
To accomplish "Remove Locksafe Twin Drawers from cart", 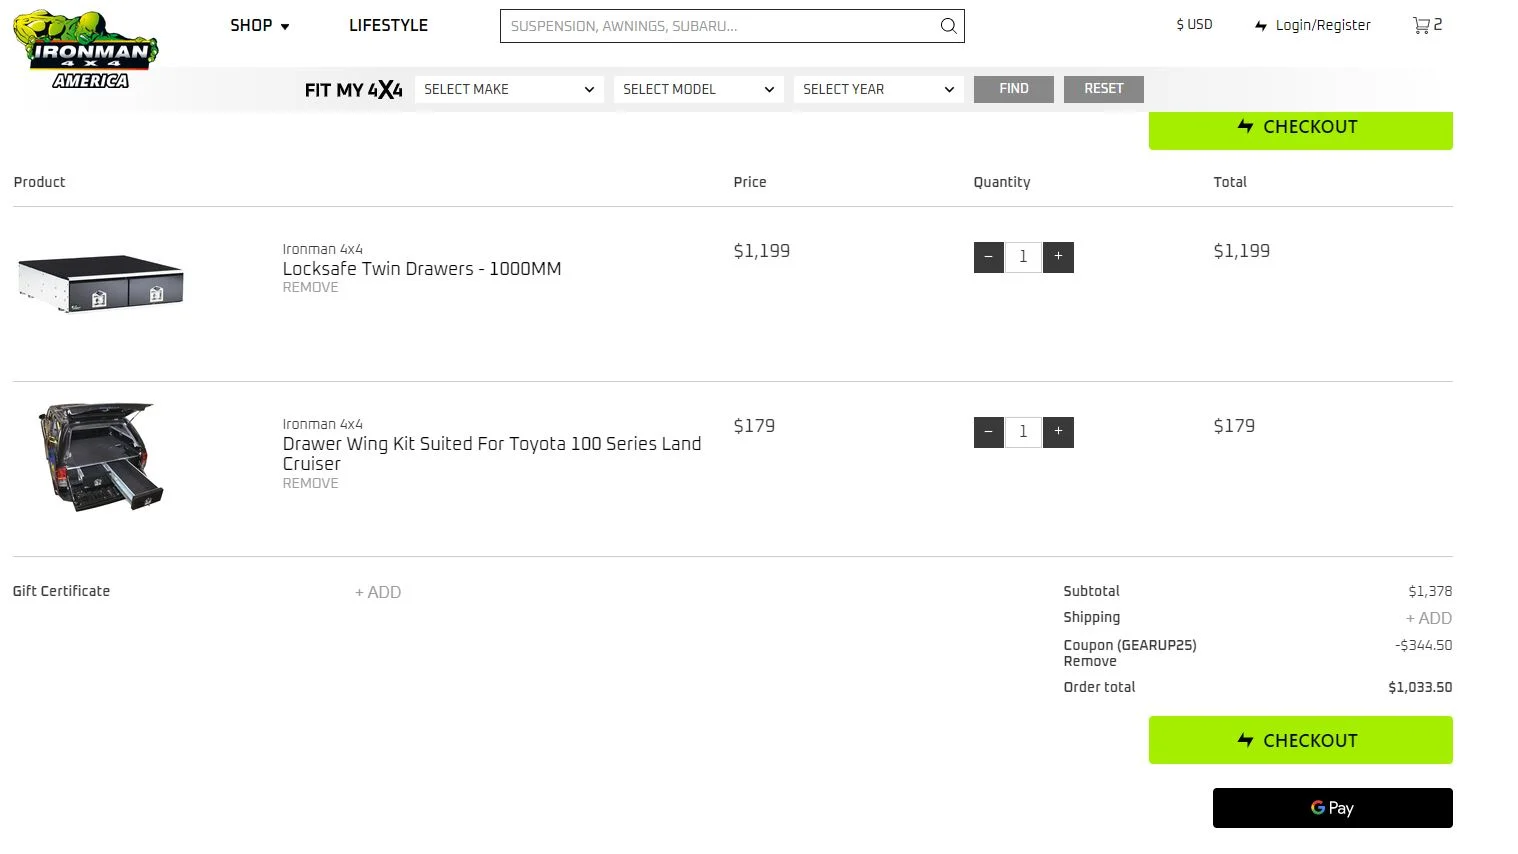I will [310, 288].
